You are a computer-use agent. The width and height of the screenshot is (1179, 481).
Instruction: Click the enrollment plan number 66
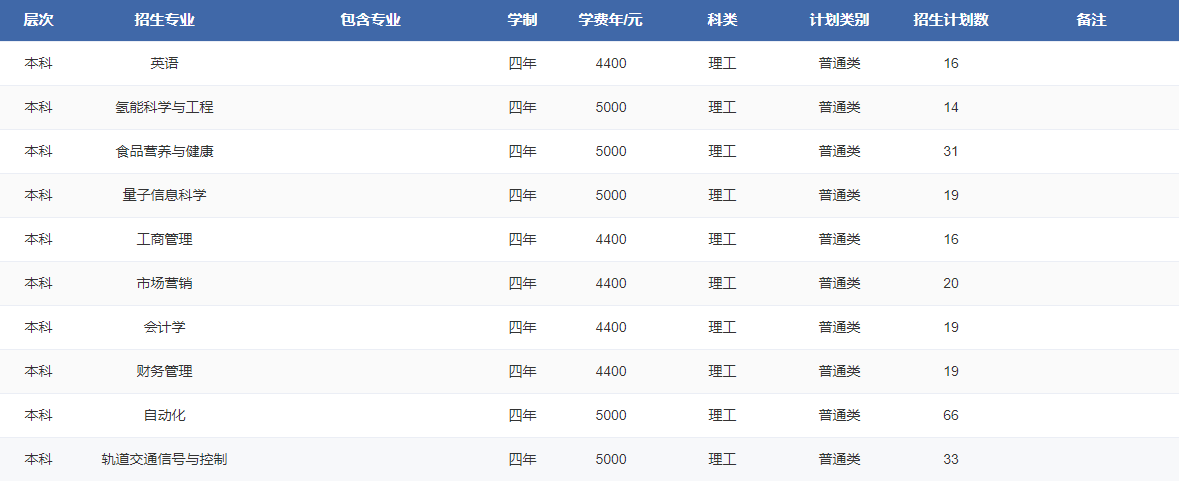950,415
